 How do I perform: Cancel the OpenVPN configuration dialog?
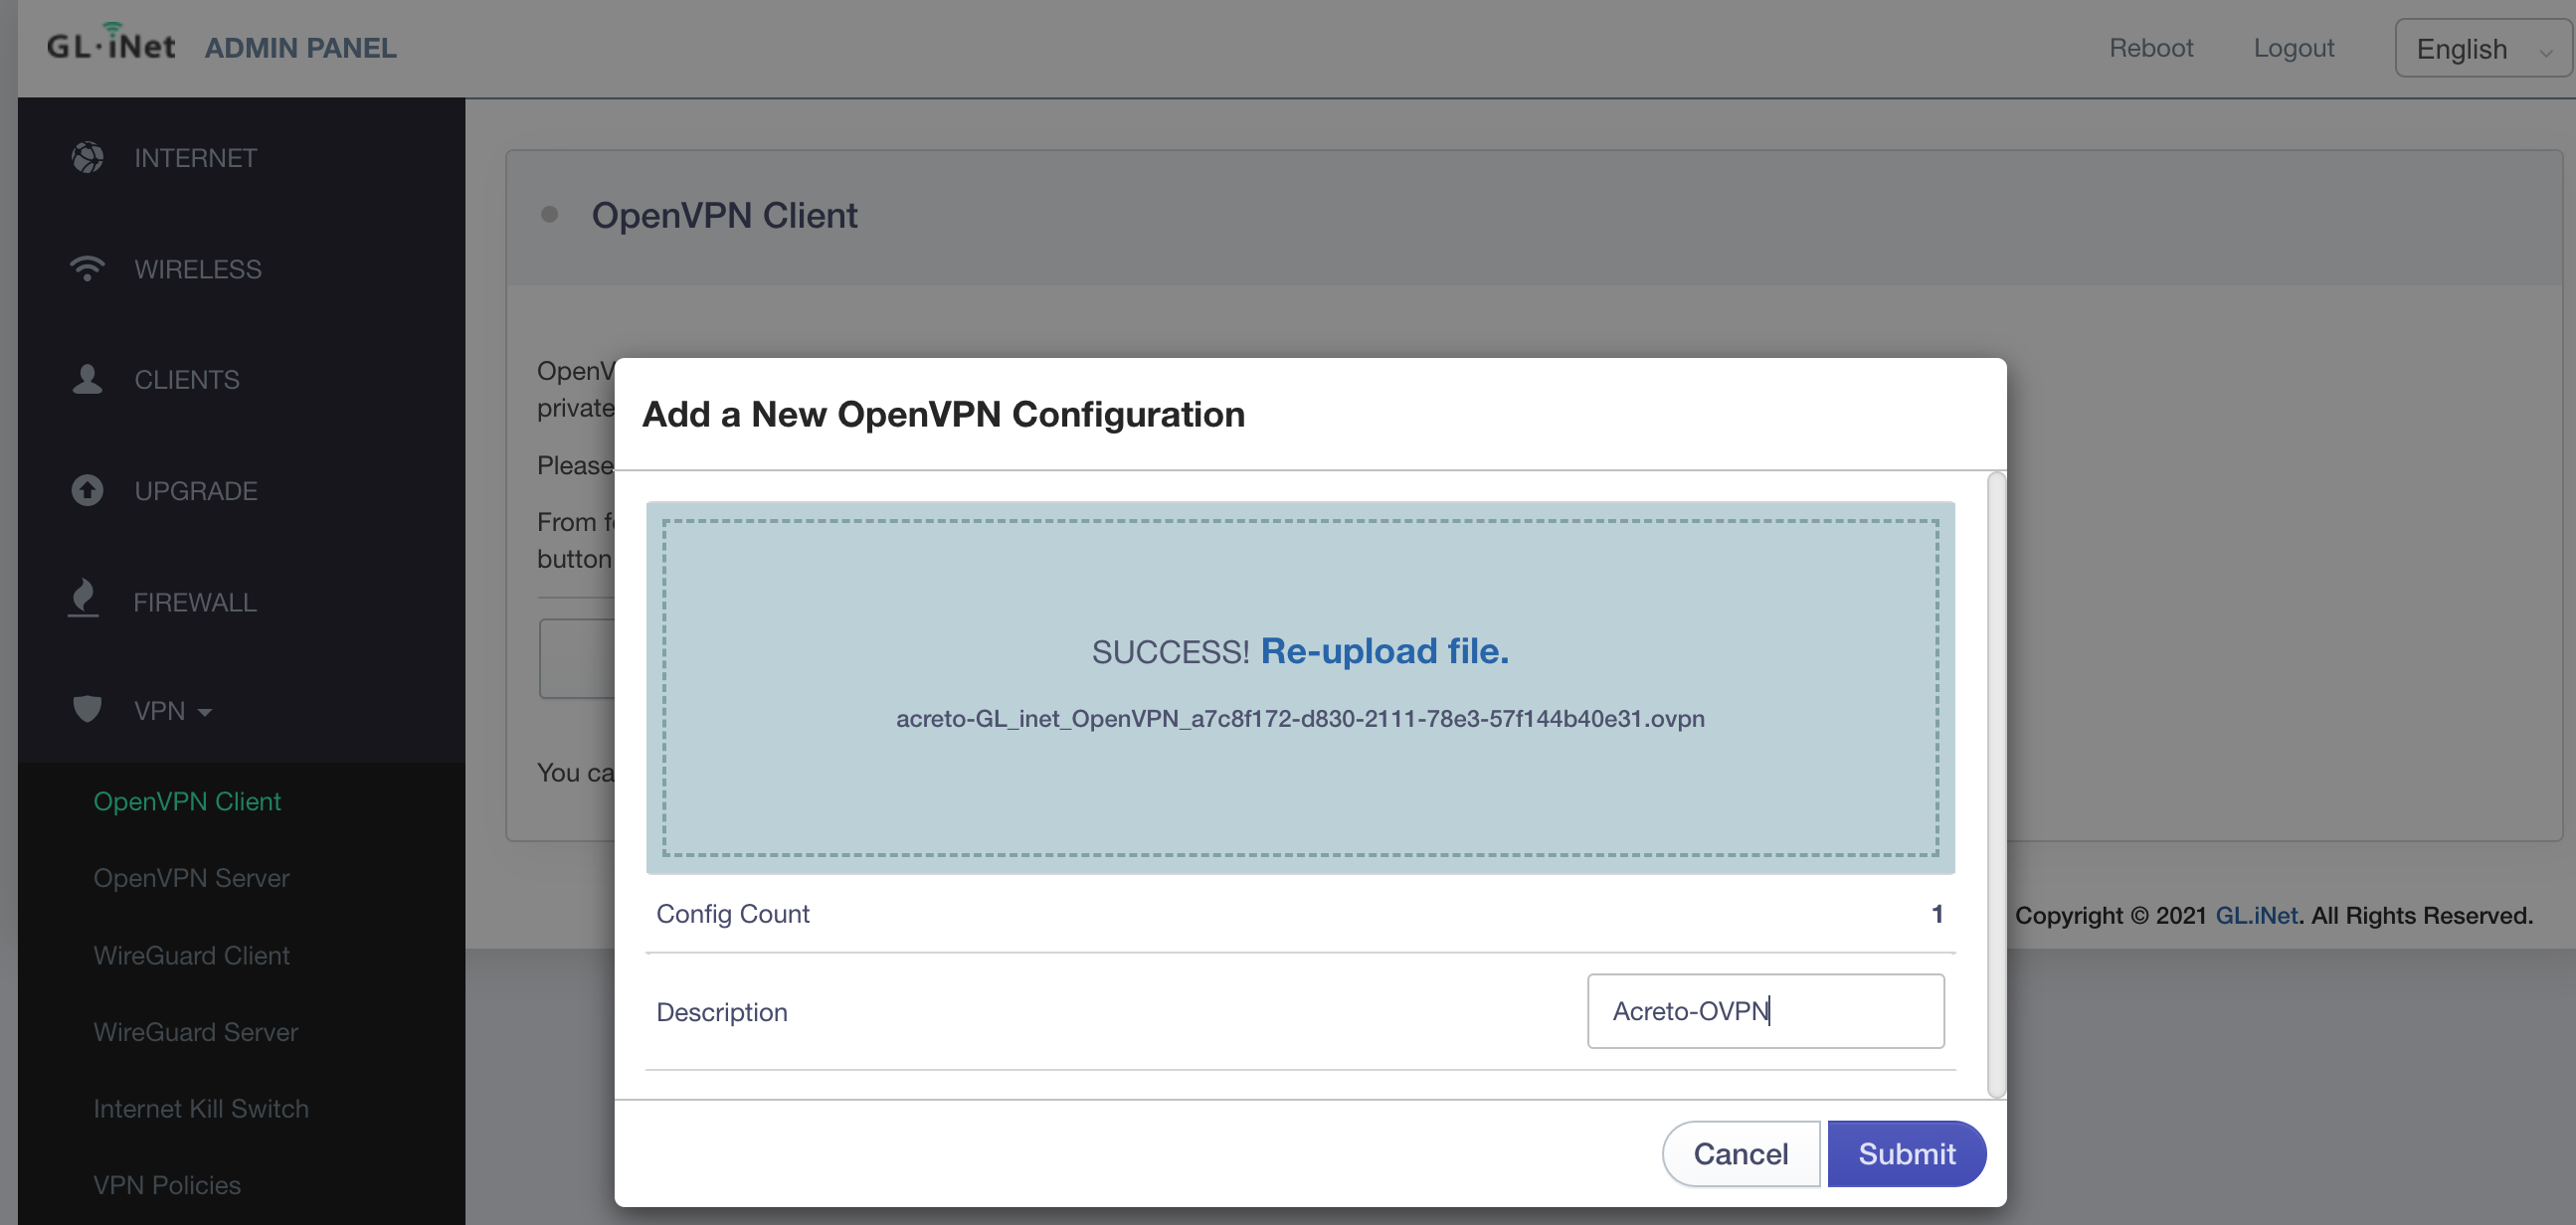[1740, 1154]
